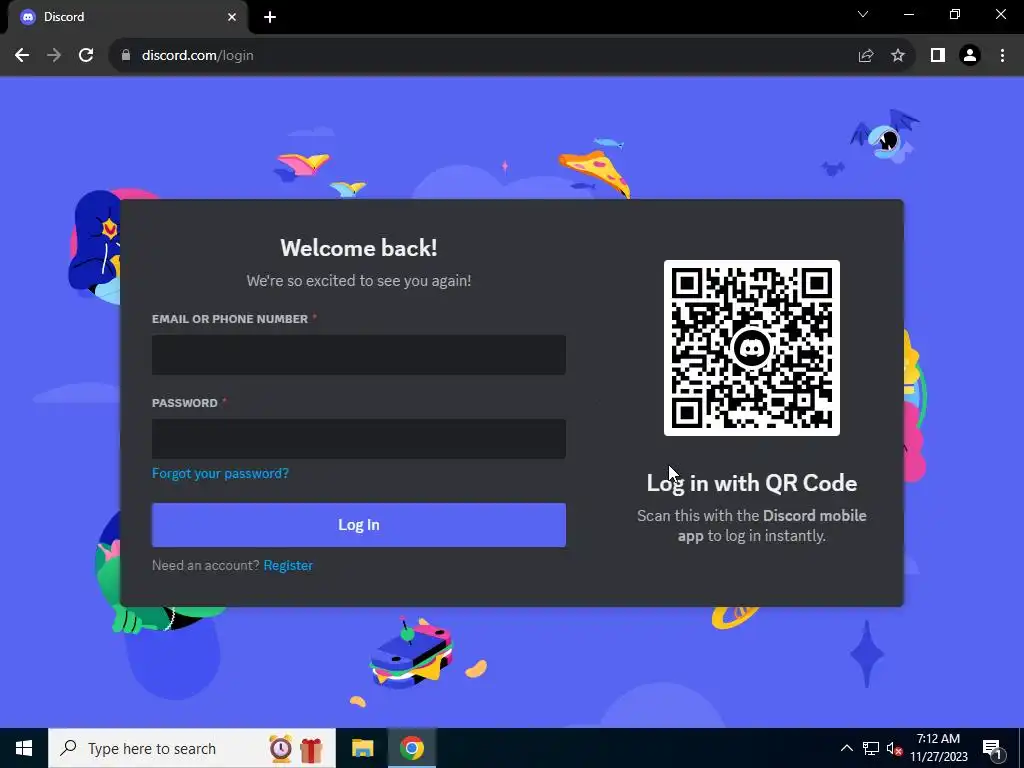
Task: View site info via the lock icon
Action: pos(126,56)
